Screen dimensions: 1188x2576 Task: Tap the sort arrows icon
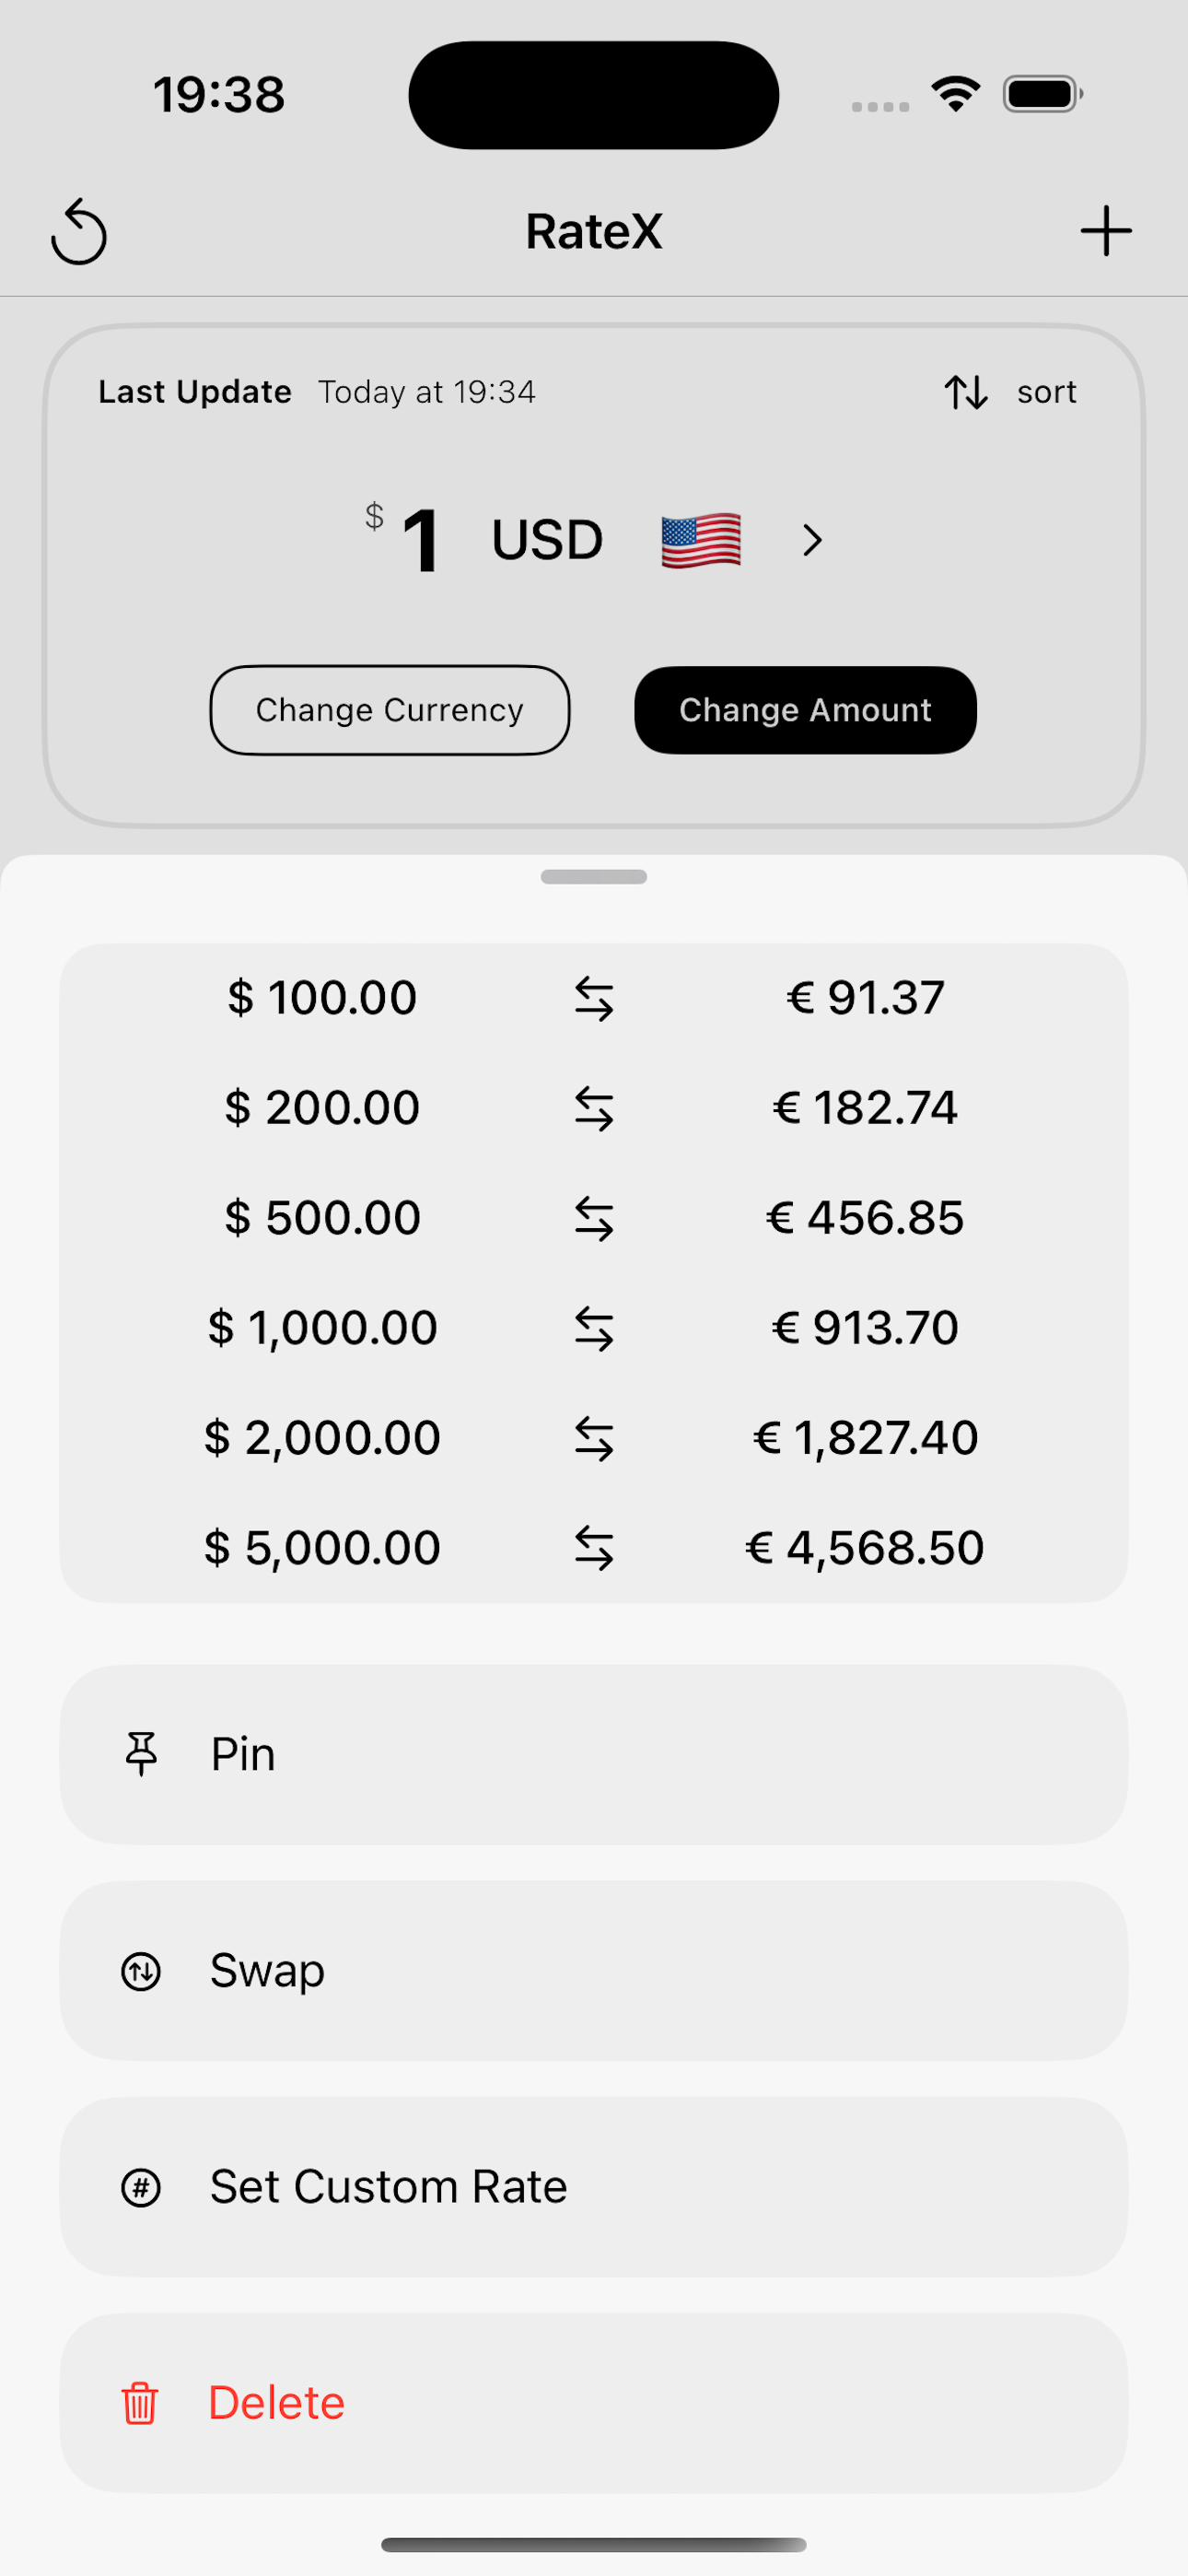pyautogui.click(x=966, y=392)
